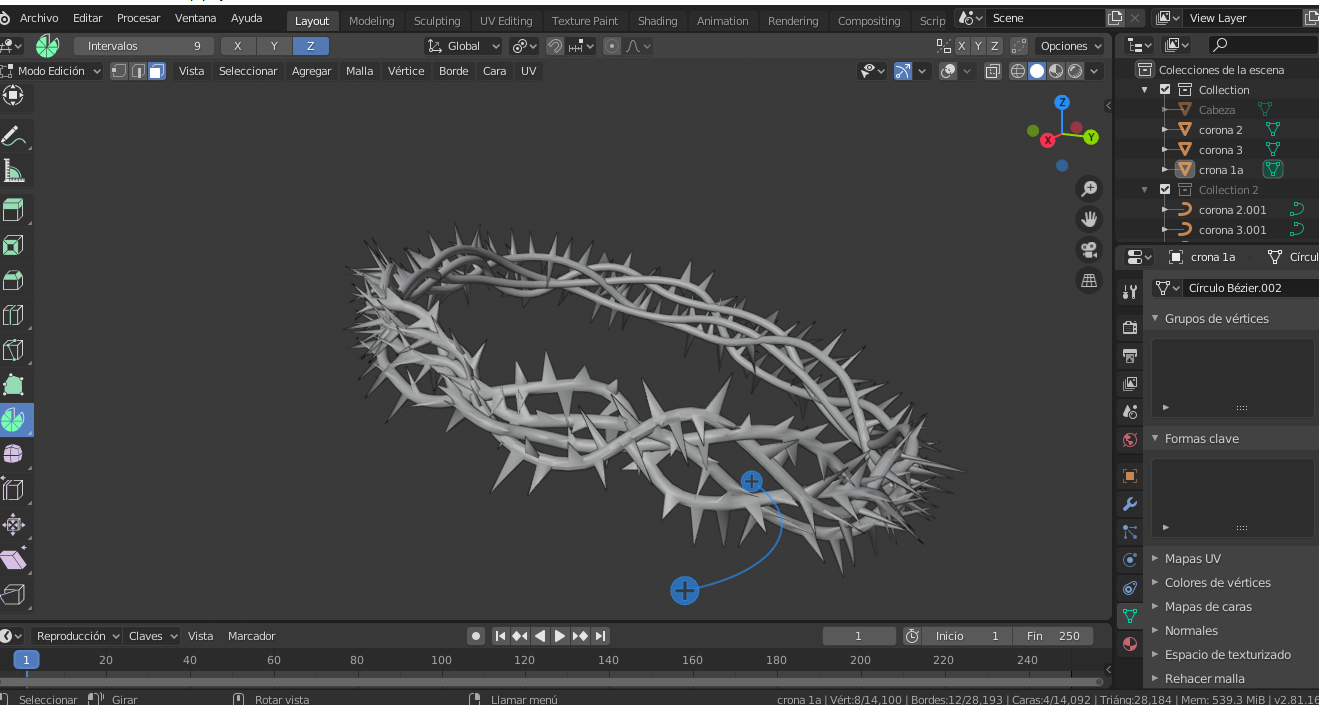The height and width of the screenshot is (705, 1319).
Task: Switch to the Sculpting workspace tab
Action: pos(437,21)
